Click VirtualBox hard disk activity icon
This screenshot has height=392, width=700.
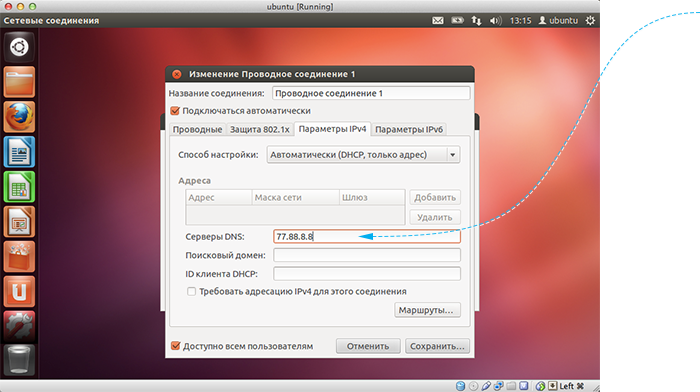[x=460, y=386]
